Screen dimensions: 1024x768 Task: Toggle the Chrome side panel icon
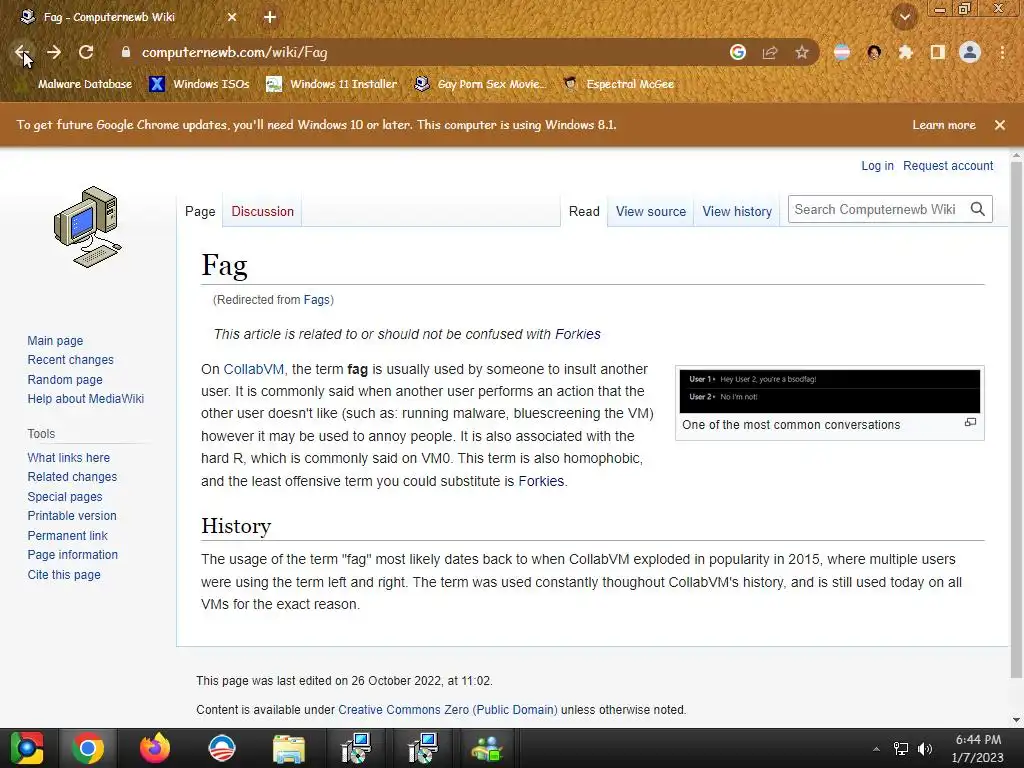coord(938,52)
